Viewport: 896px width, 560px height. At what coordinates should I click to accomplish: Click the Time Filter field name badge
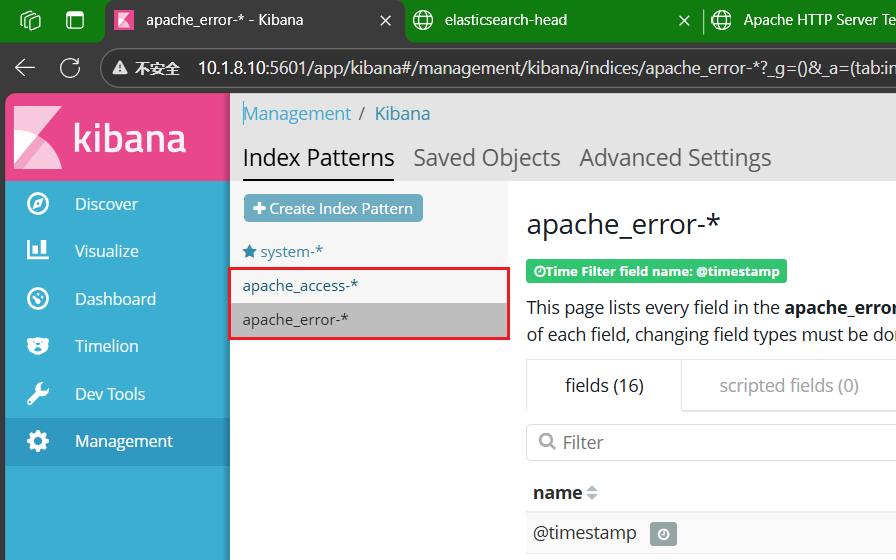click(656, 271)
